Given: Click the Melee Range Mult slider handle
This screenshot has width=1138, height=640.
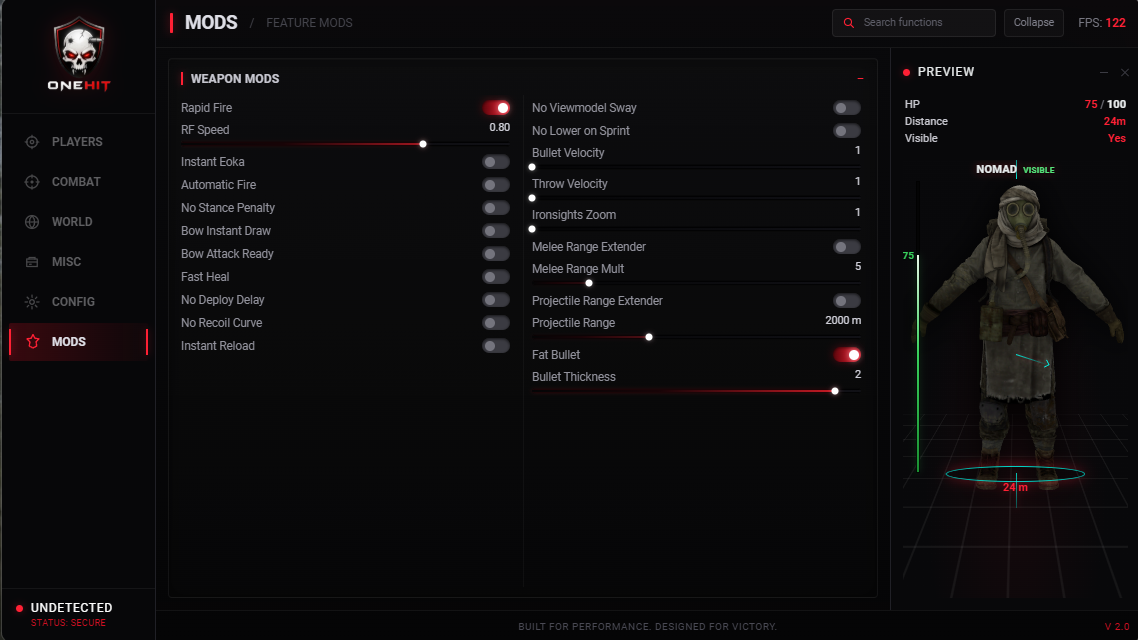Looking at the screenshot, I should pyautogui.click(x=589, y=283).
